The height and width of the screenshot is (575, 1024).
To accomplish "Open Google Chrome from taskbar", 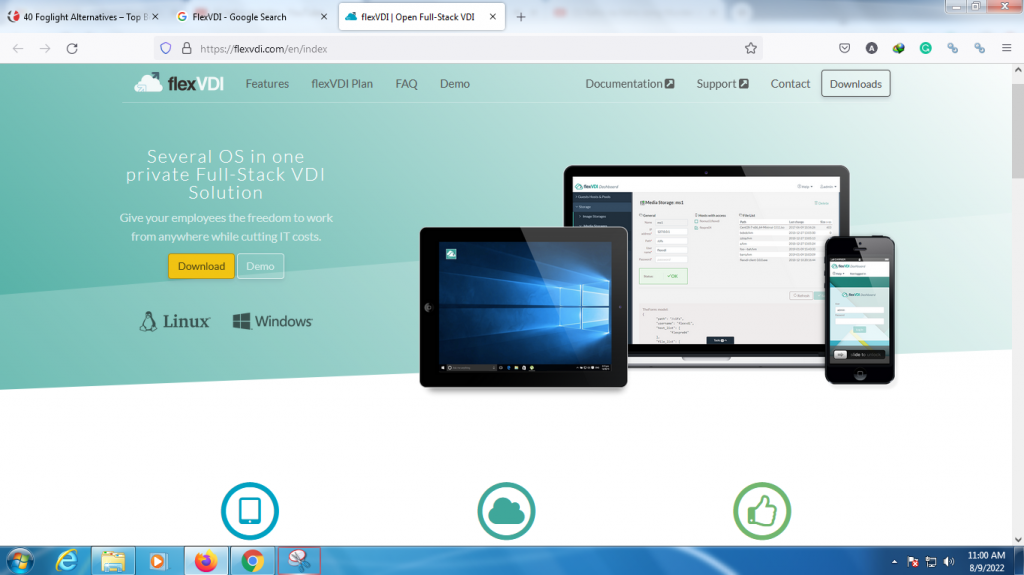I will coord(253,561).
